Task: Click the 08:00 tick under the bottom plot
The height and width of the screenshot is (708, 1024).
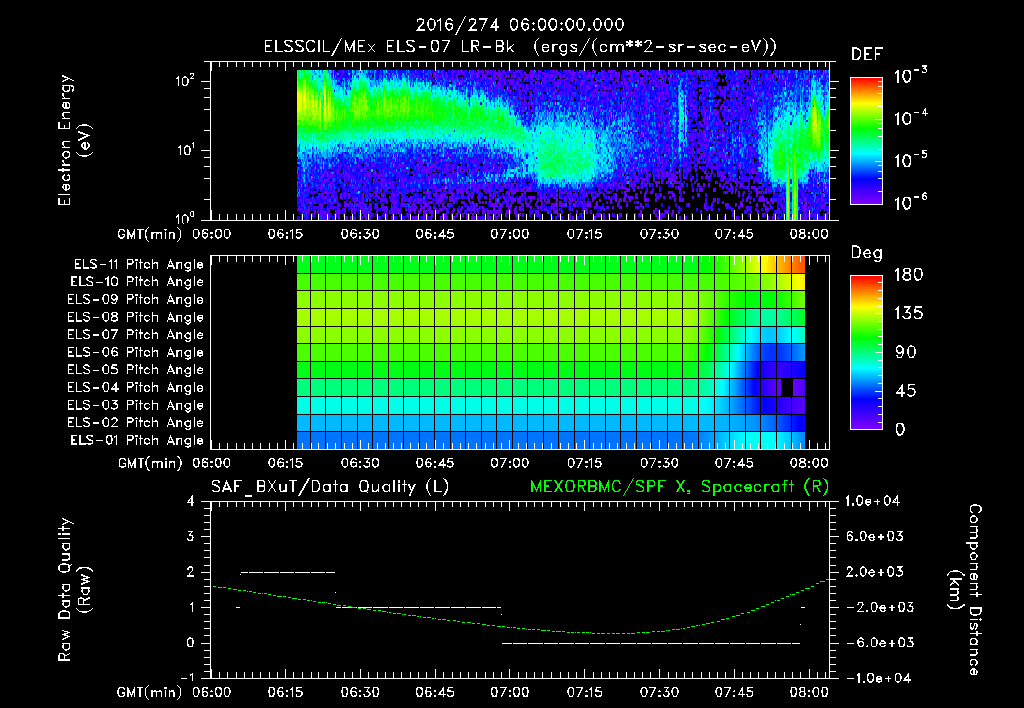Action: tap(808, 692)
